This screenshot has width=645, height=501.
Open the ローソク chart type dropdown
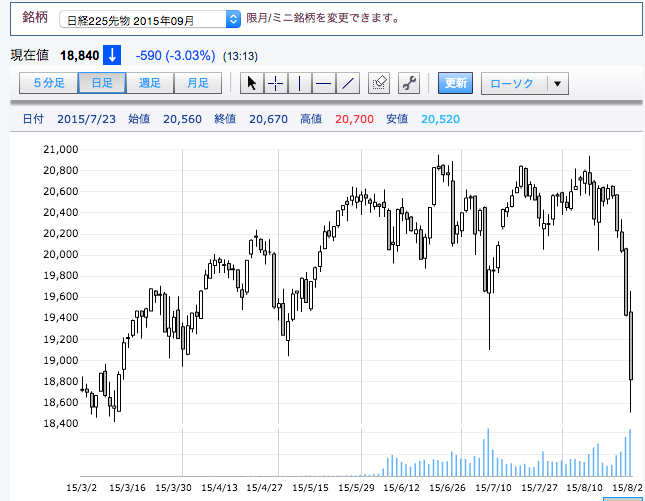(525, 84)
